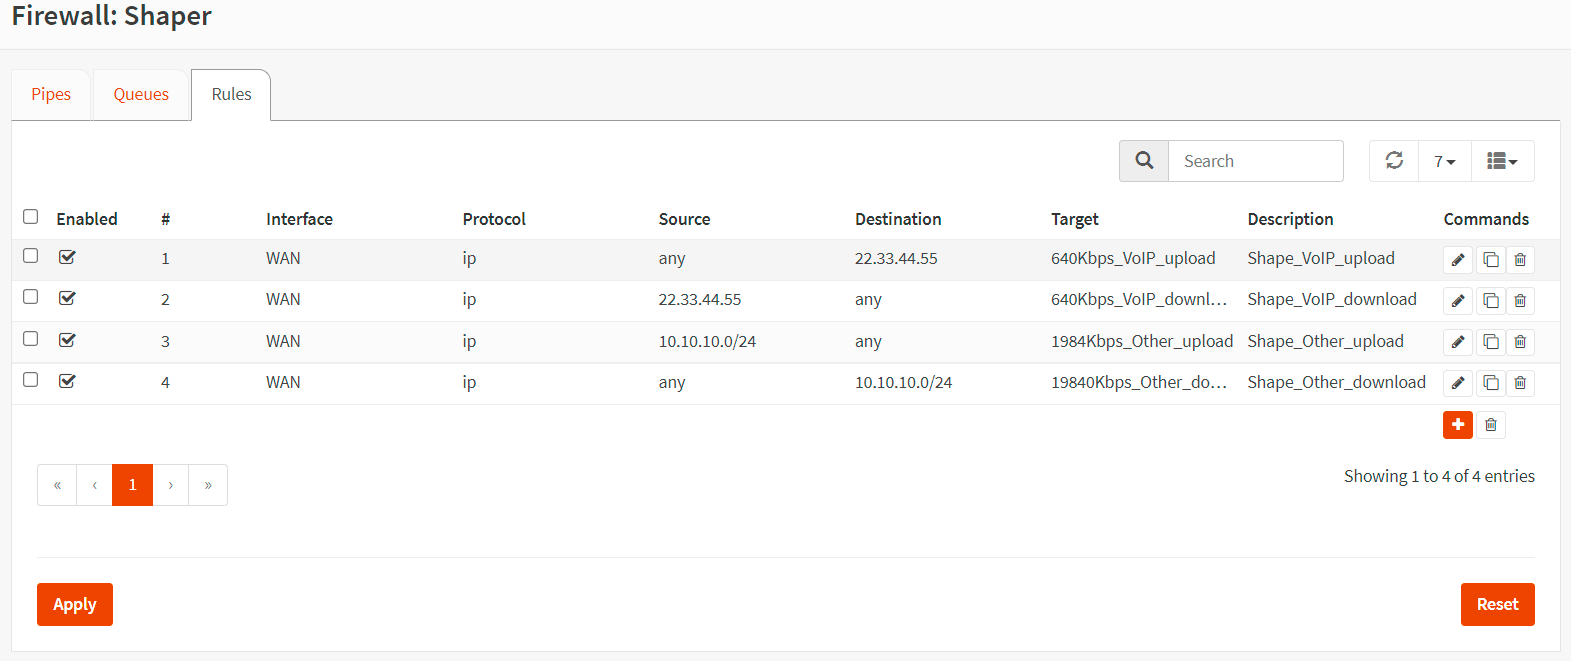This screenshot has height=661, width=1571.
Task: Click the Reset button
Action: [x=1497, y=604]
